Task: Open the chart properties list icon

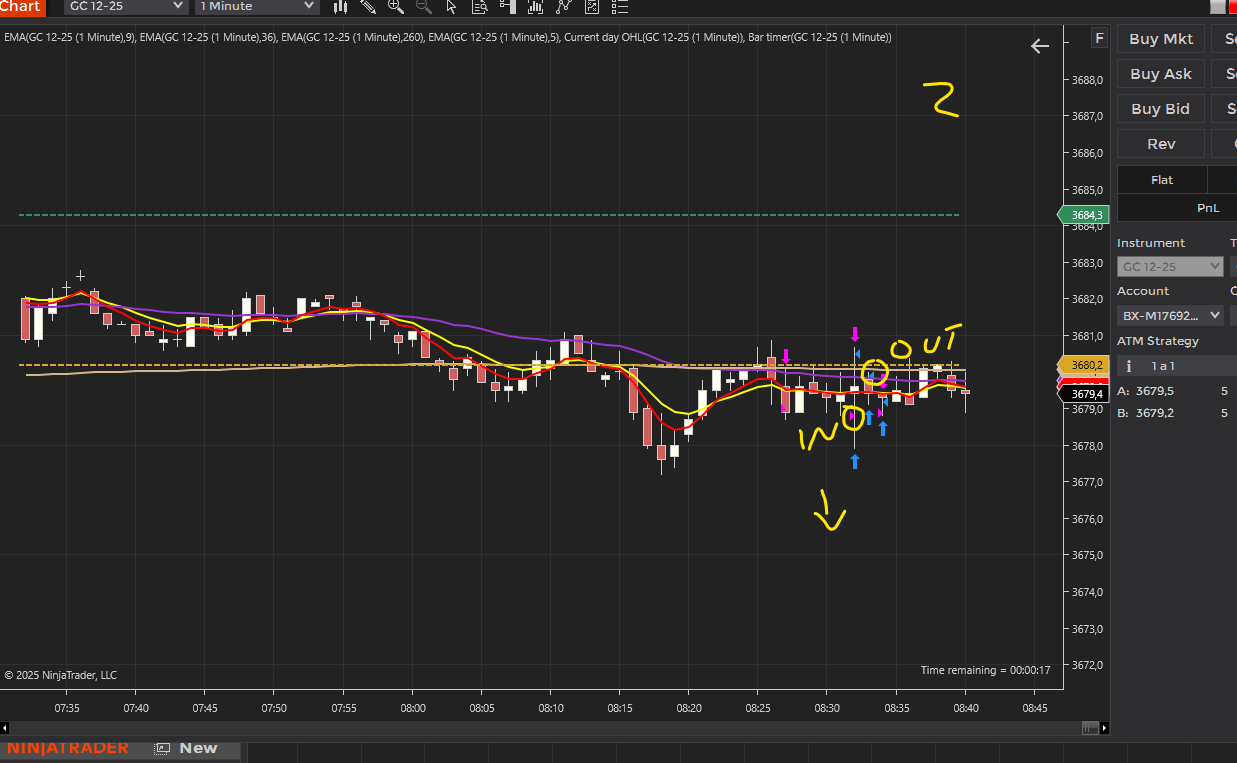Action: (x=620, y=6)
